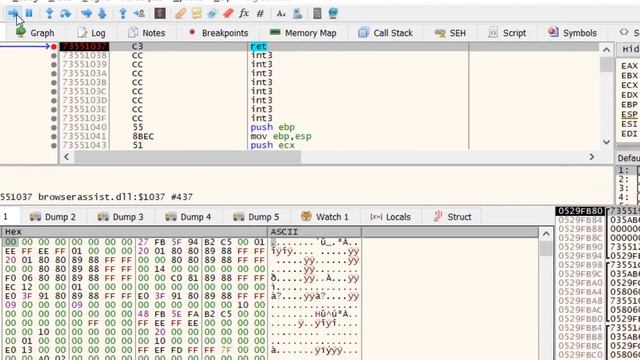Toggle the breakpoint dot at address 73551043

tap(54, 145)
